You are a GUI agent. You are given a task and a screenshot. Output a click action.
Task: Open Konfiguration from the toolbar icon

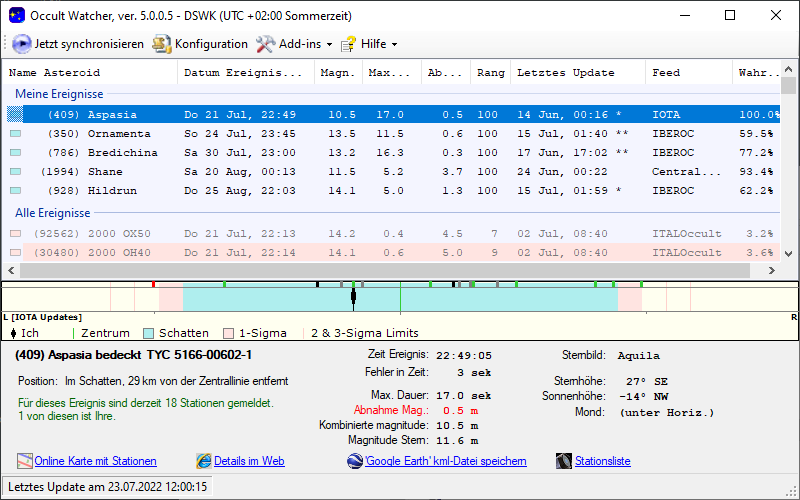pyautogui.click(x=161, y=44)
